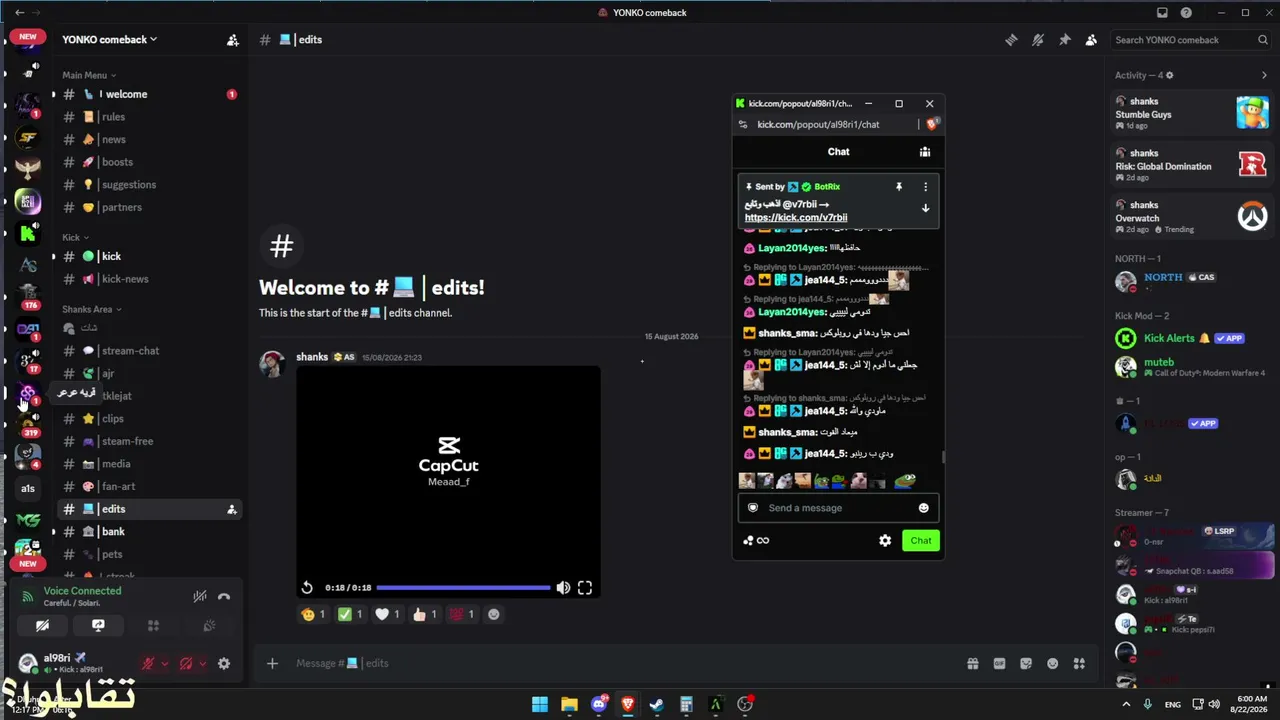The width and height of the screenshot is (1280, 720).
Task: Toggle the thumbs up reaction
Action: (x=424, y=615)
